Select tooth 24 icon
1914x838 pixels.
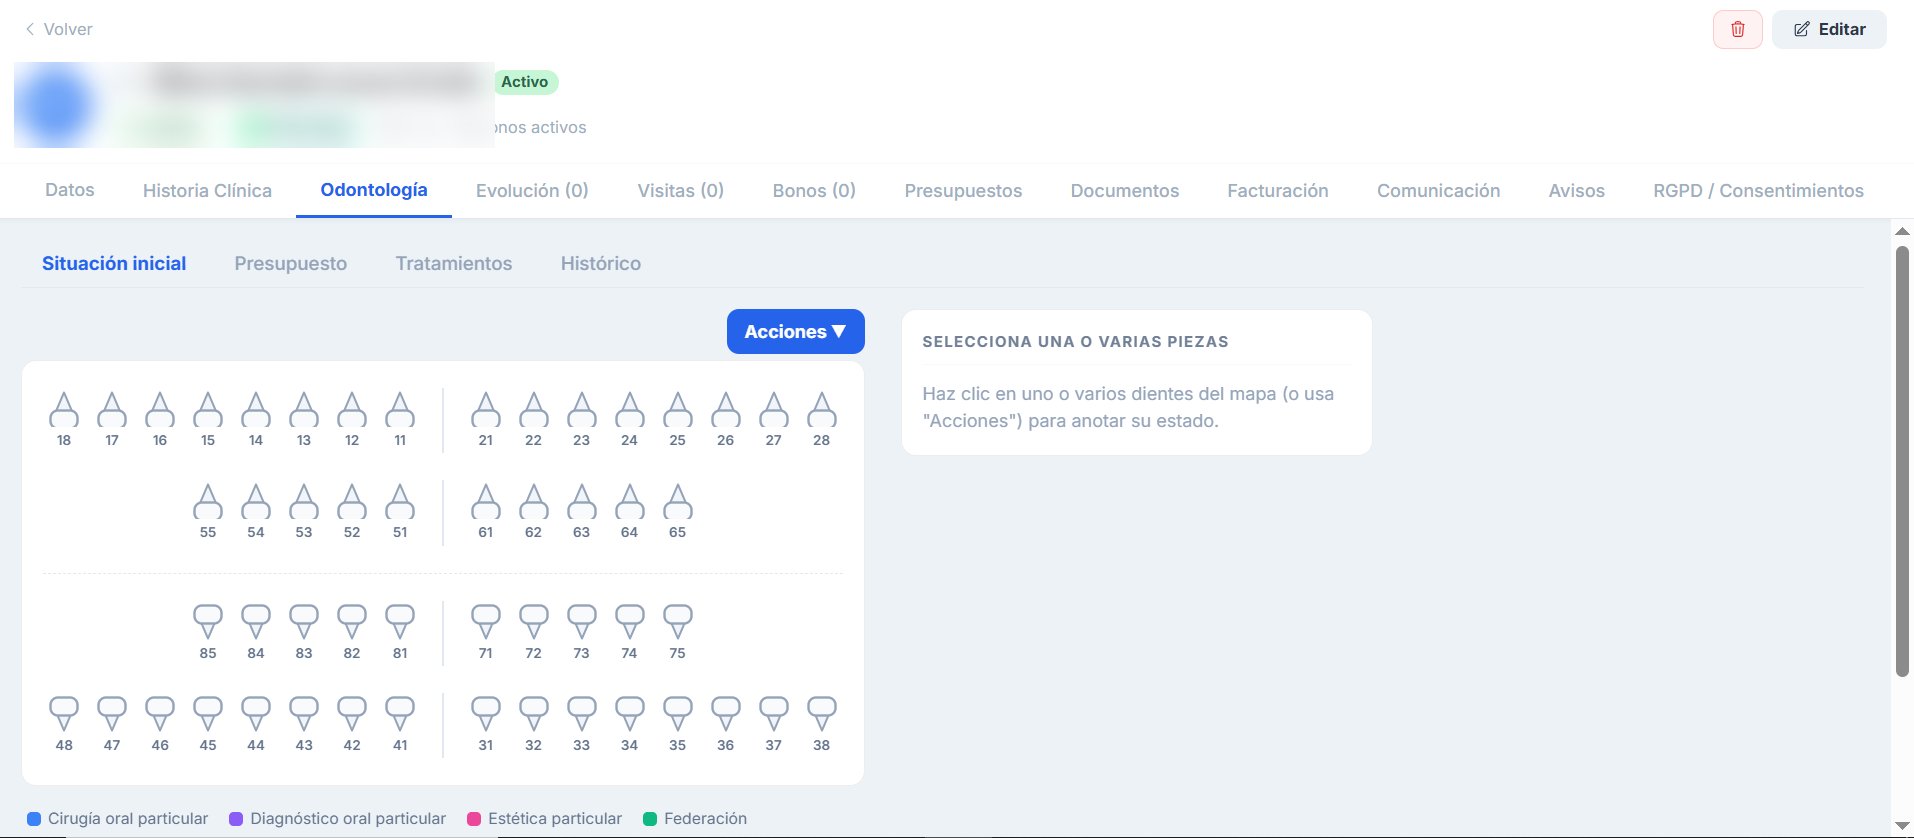[x=630, y=410]
